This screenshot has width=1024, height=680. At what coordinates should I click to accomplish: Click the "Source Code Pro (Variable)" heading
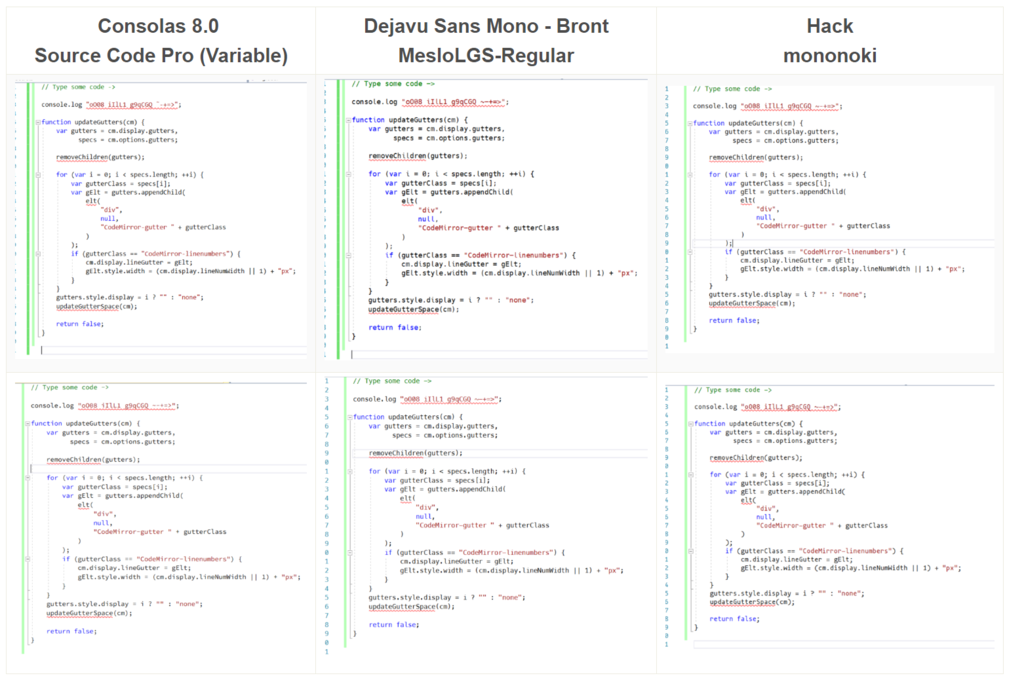point(161,56)
